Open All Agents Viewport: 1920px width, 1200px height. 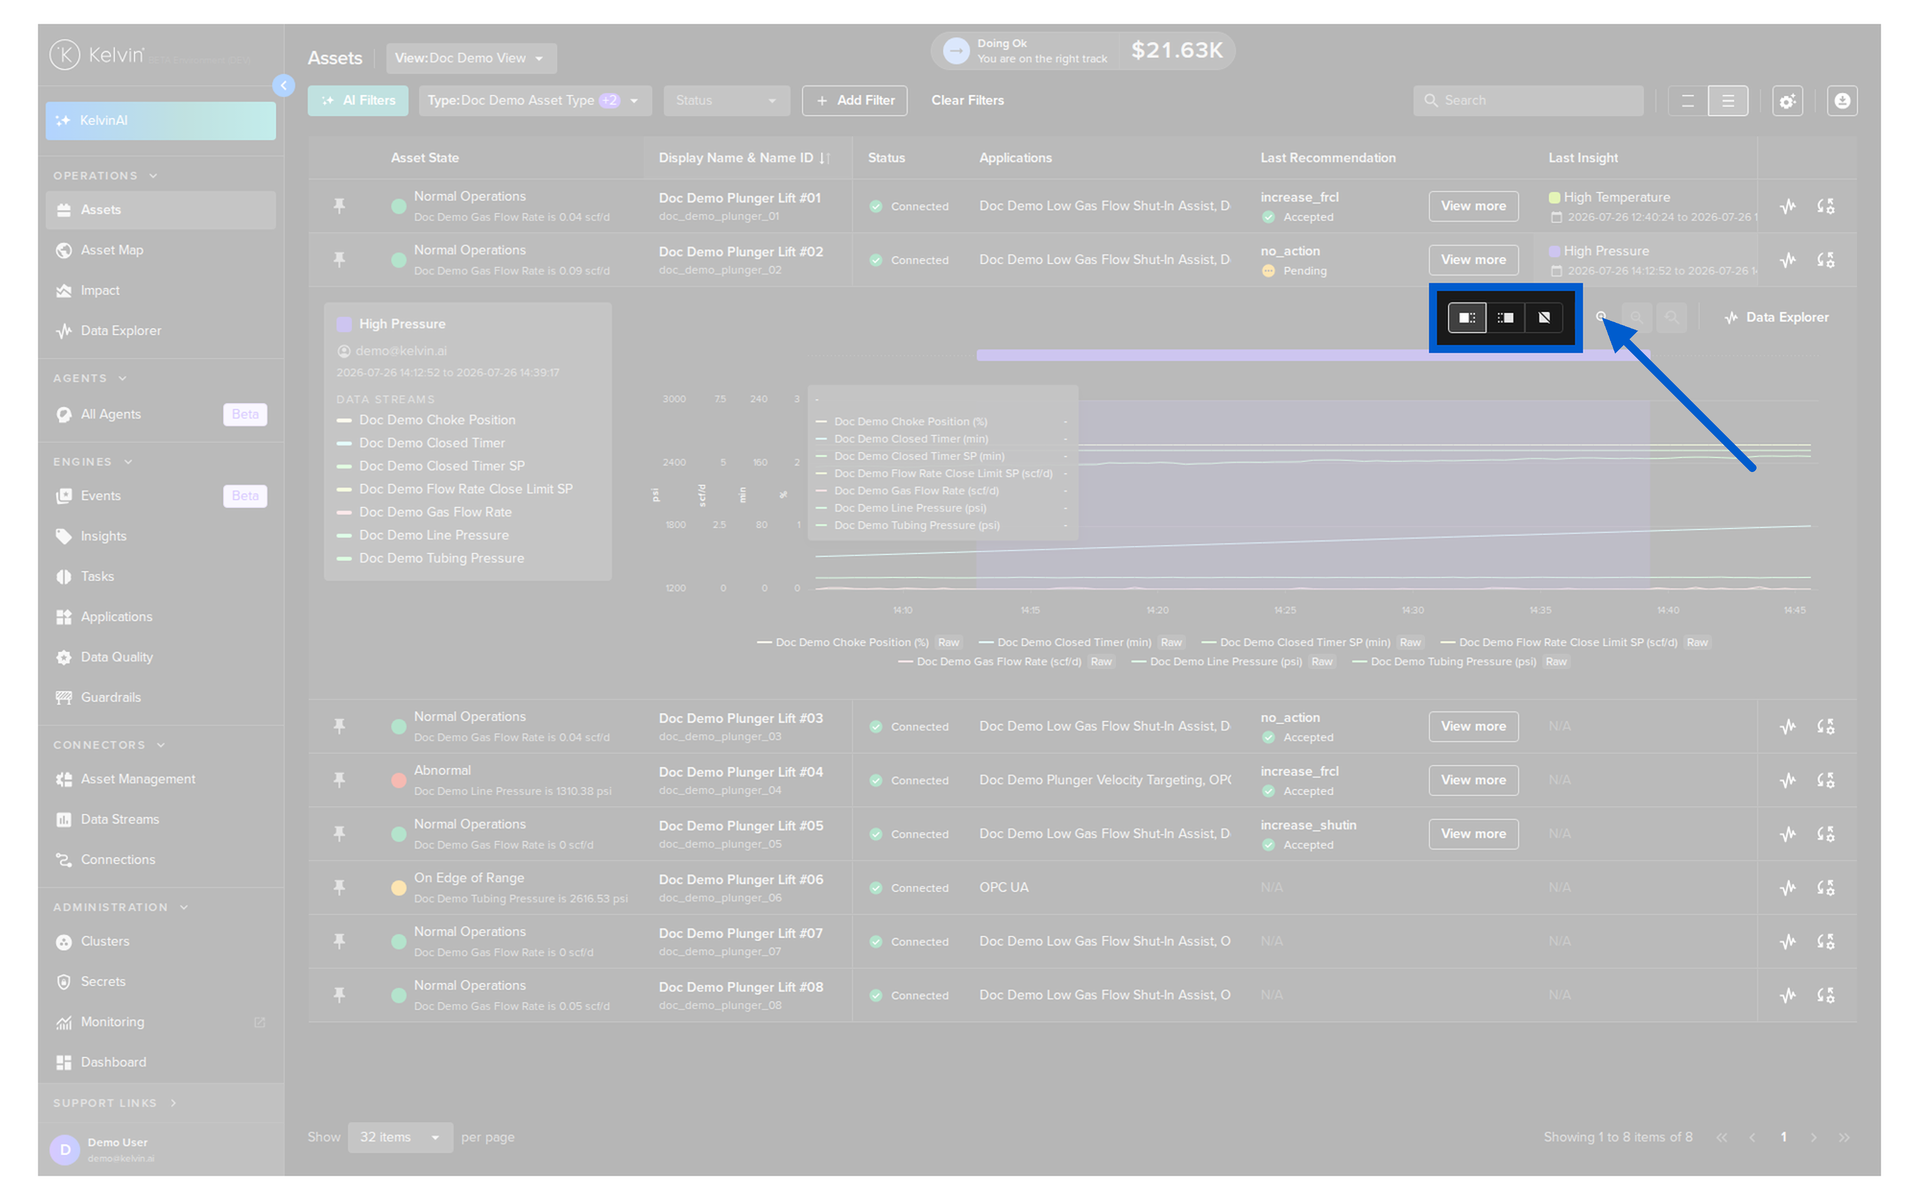(110, 414)
